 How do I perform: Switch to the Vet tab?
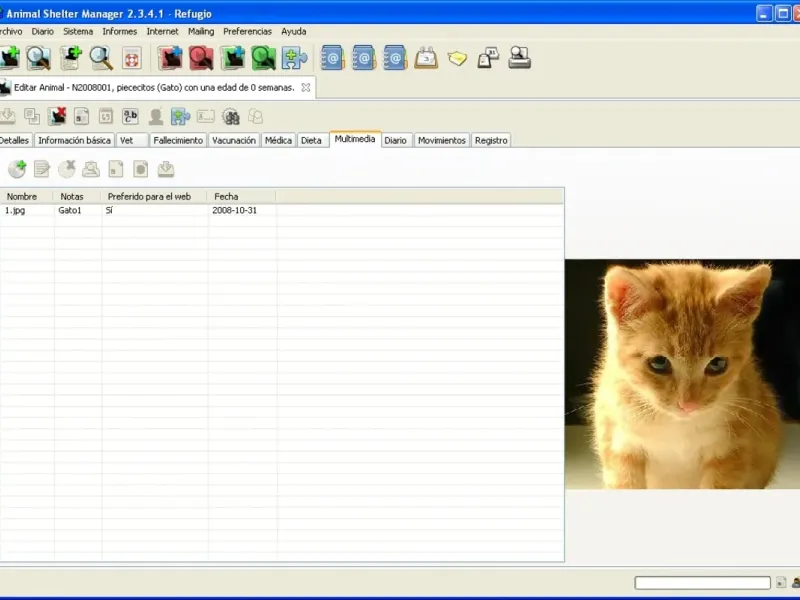coord(132,140)
